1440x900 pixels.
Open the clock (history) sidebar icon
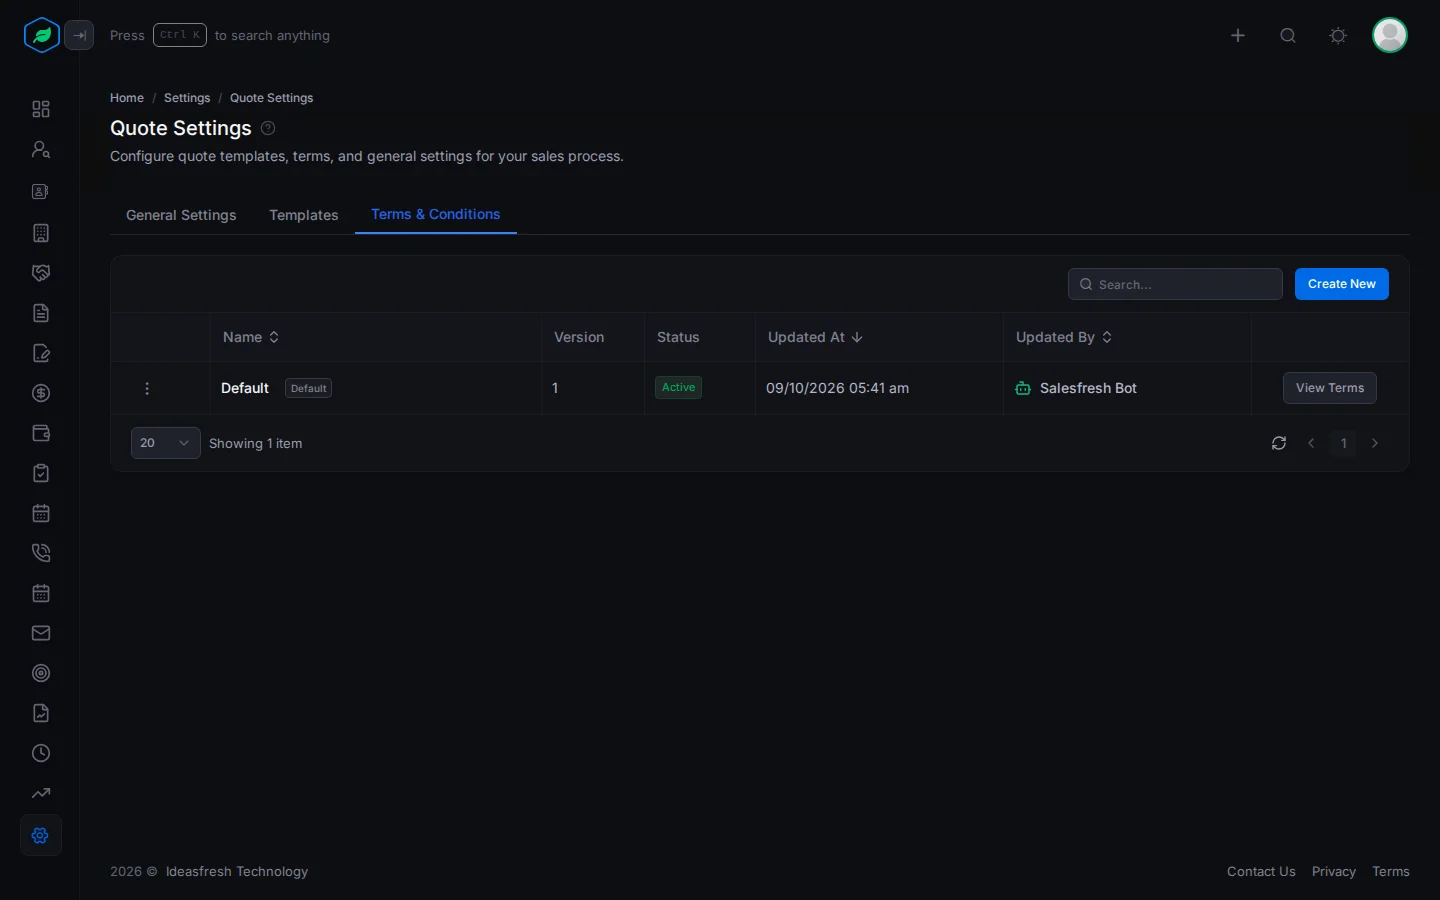click(41, 753)
